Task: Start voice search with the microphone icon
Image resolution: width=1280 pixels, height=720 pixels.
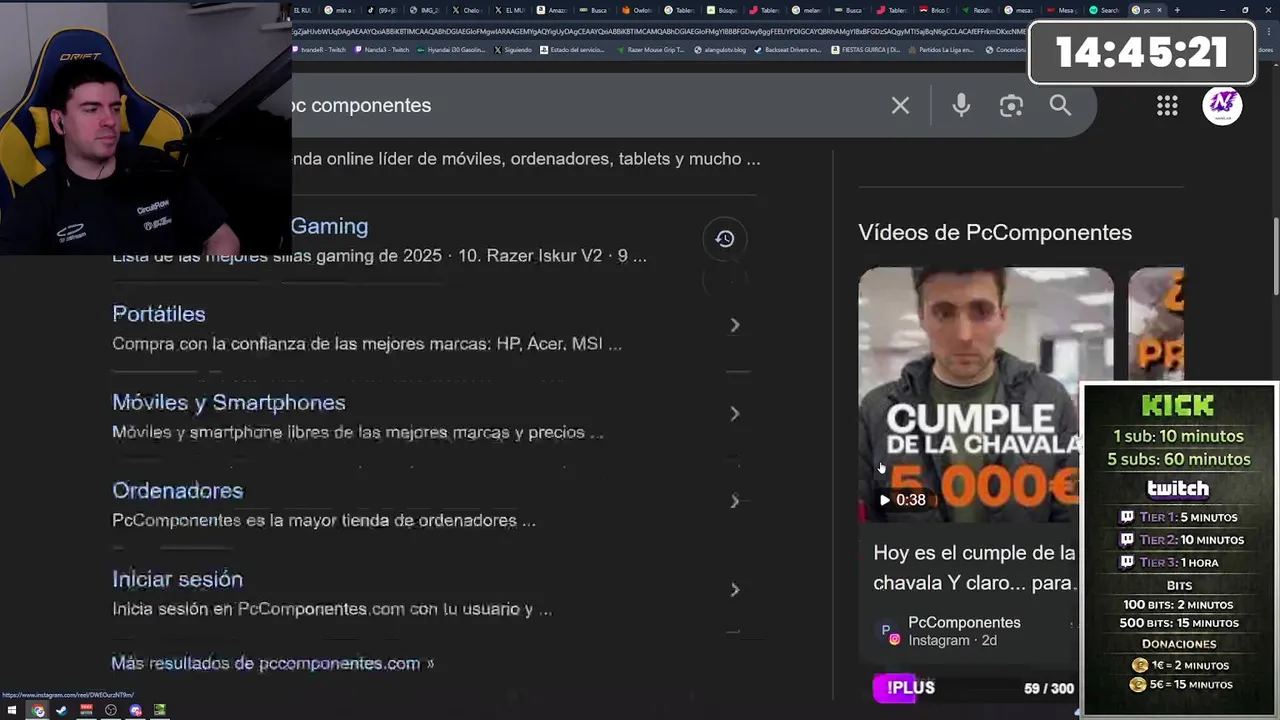Action: [961, 105]
